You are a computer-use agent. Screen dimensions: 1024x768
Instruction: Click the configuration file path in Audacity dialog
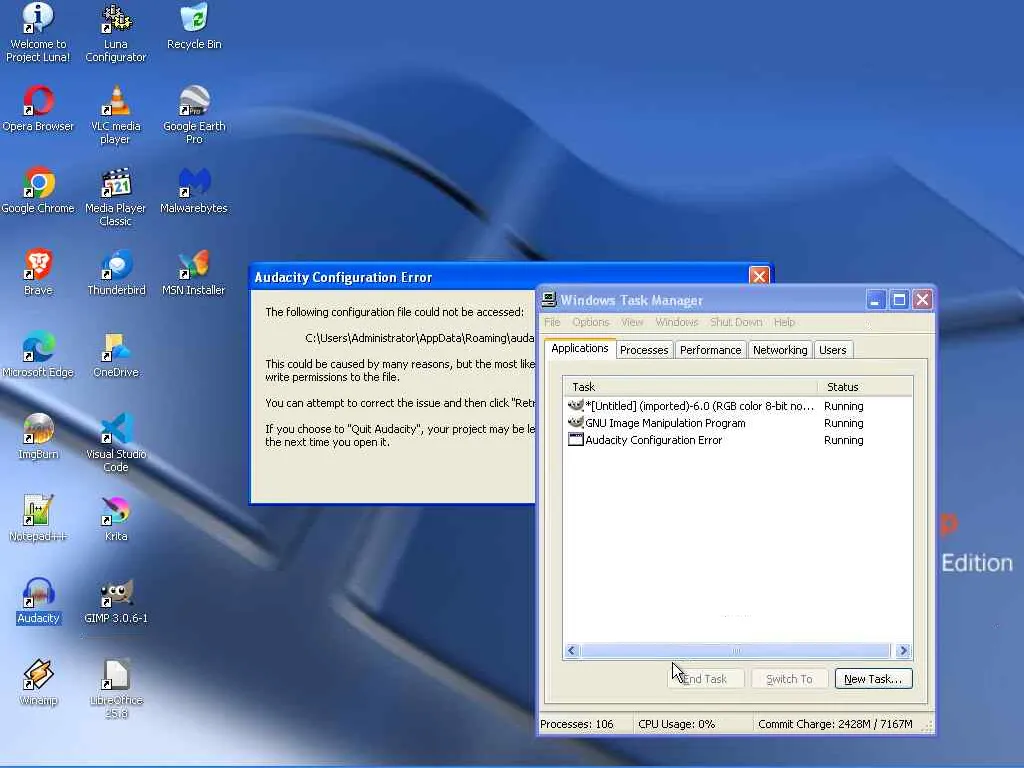click(419, 338)
